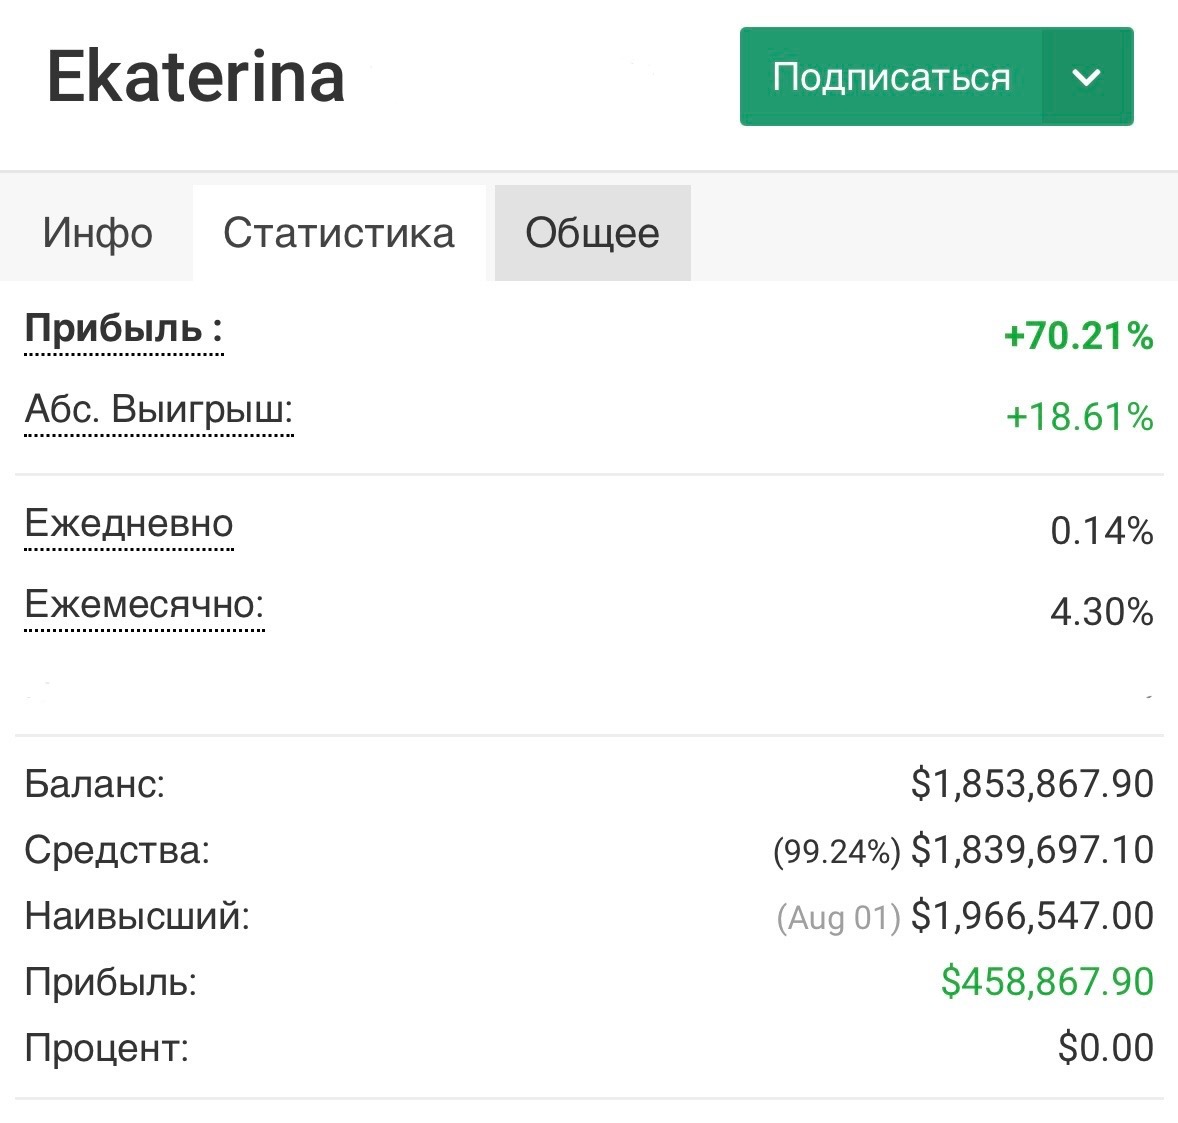Click the 0.14% daily value
Screen dimensions: 1178x1123
point(1101,530)
